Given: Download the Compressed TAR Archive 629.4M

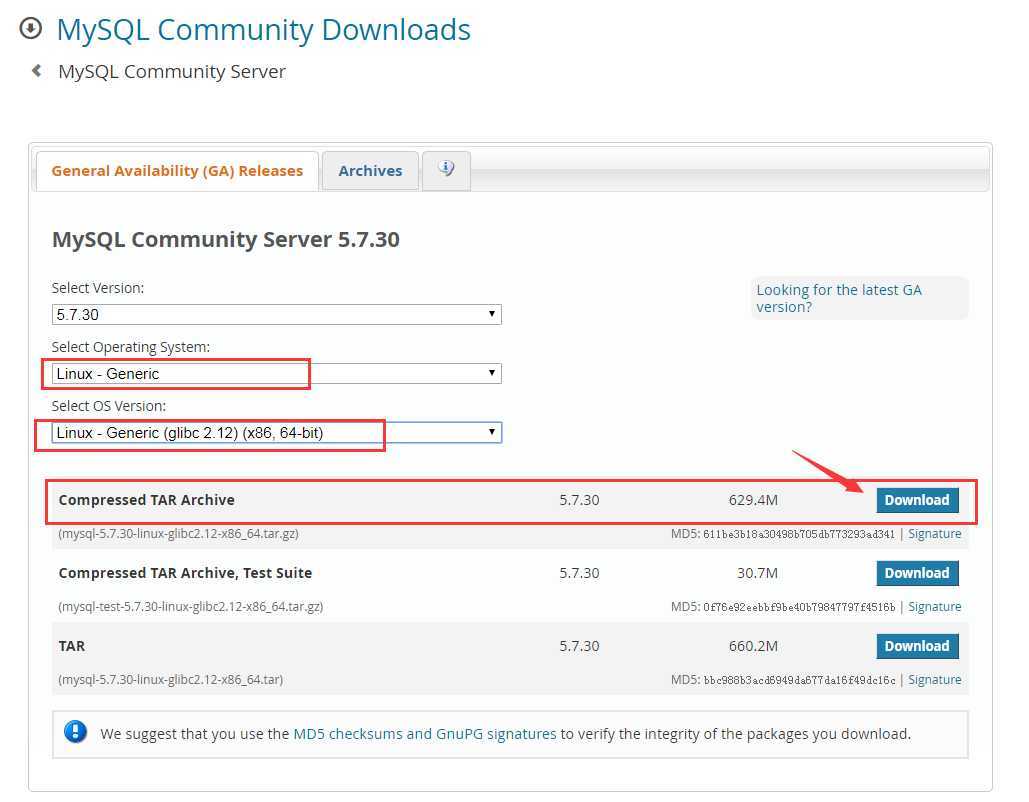Looking at the screenshot, I should tap(917, 500).
